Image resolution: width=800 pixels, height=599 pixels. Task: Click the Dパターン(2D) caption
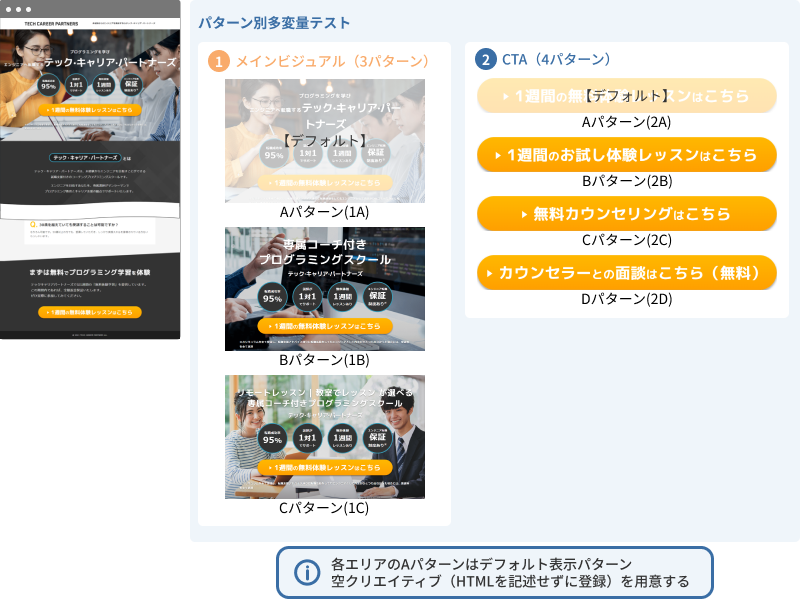[627, 298]
